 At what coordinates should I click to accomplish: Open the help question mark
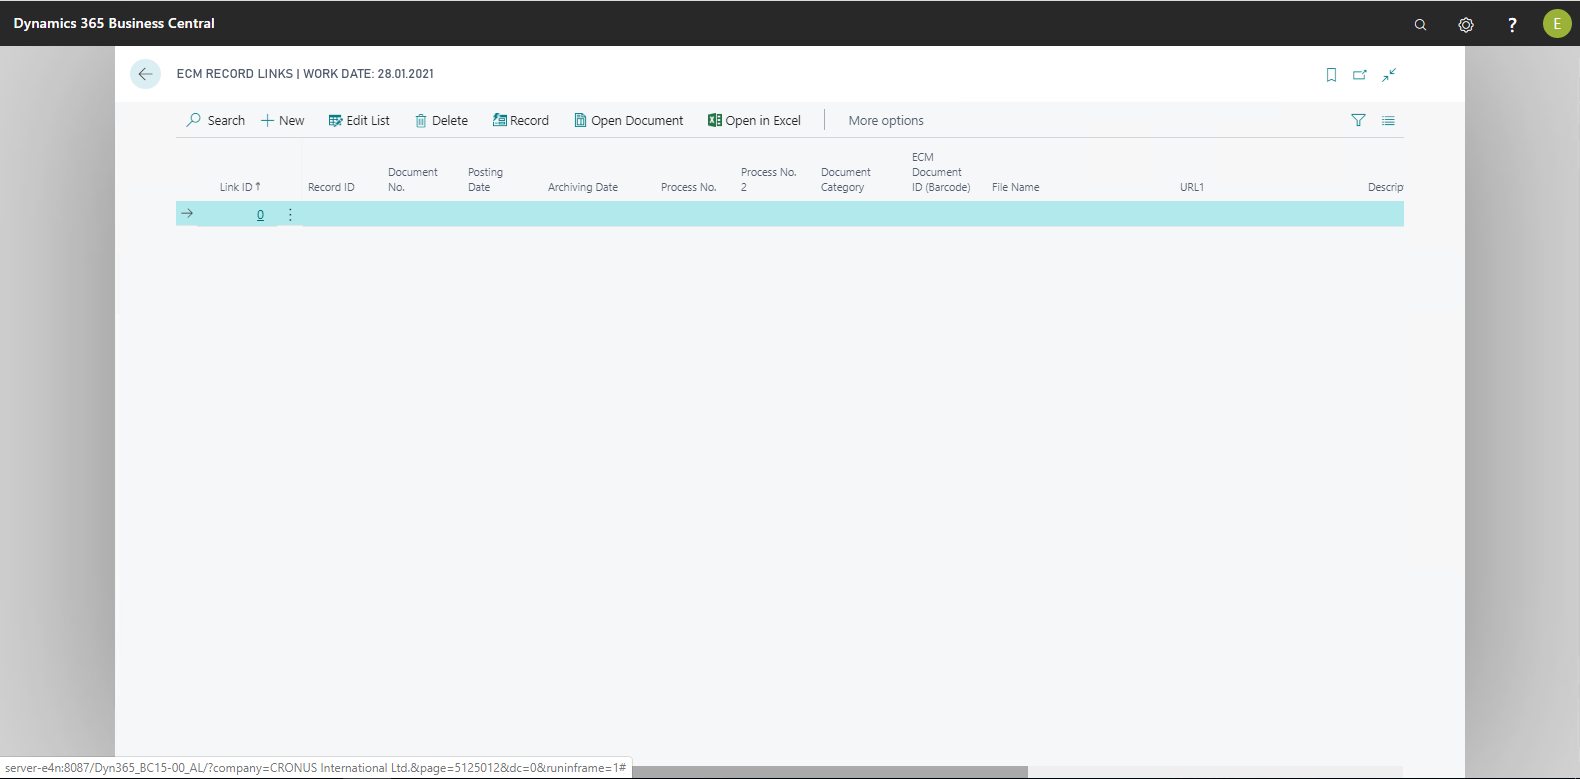[x=1512, y=24]
